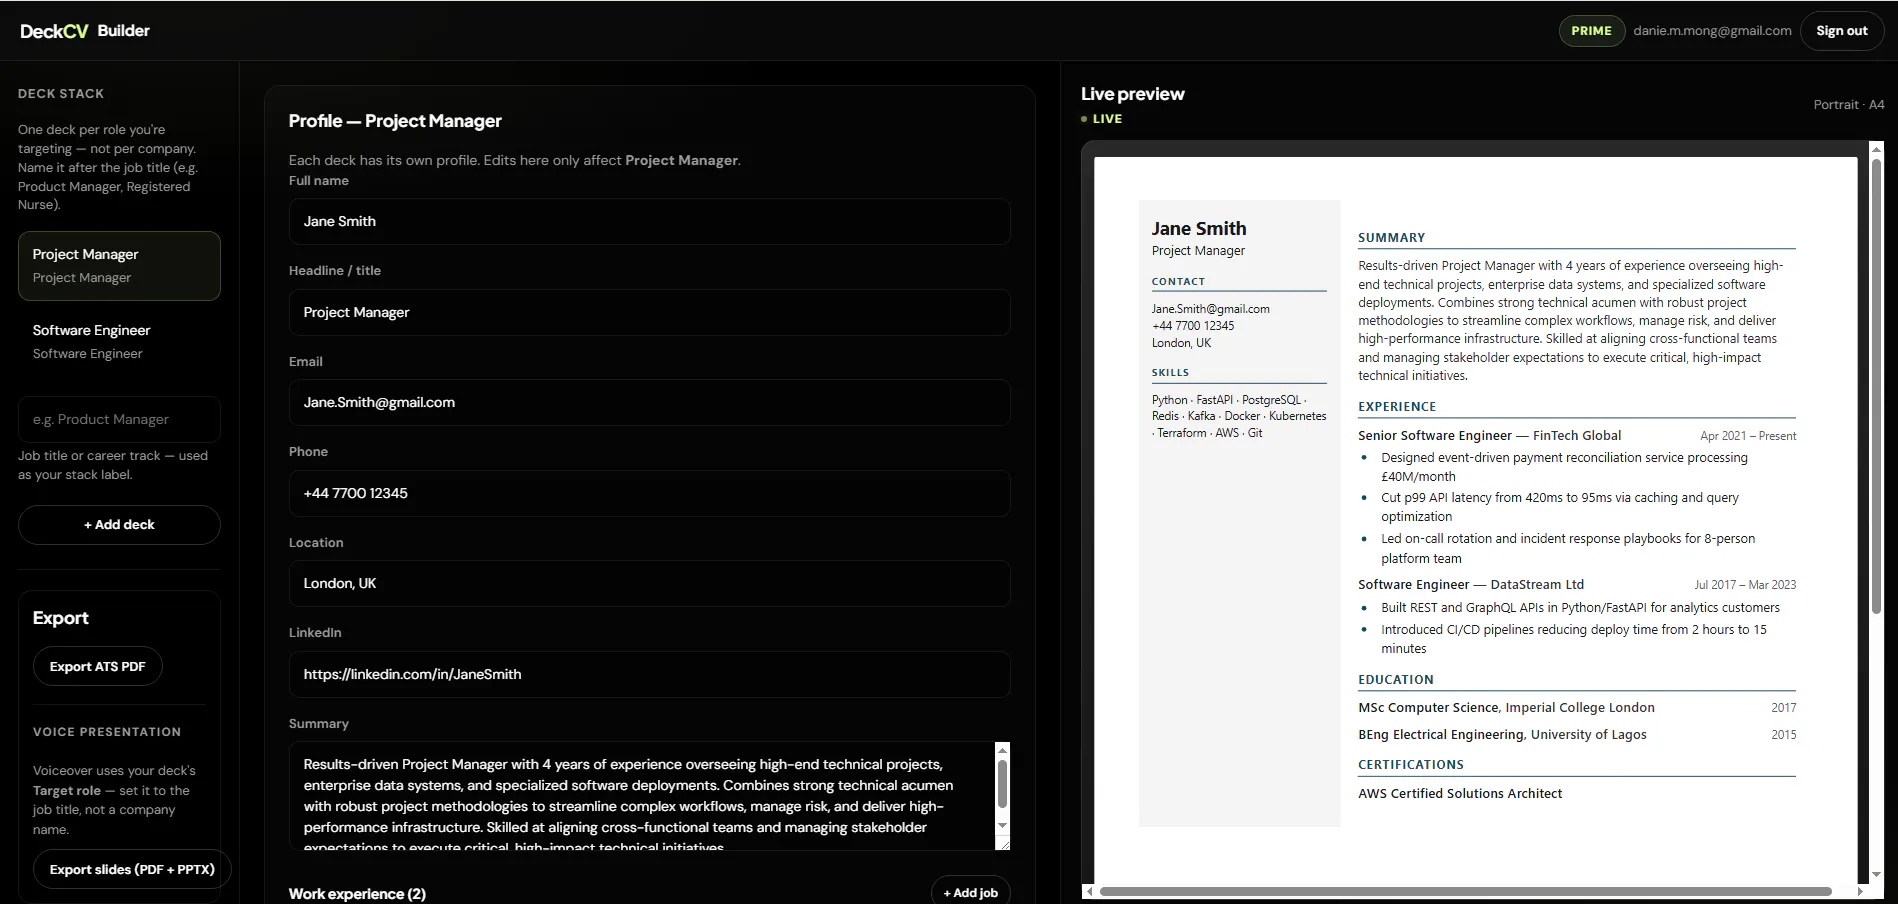
Task: Click preview horizontal scrollbar left arrow
Action: (1089, 891)
